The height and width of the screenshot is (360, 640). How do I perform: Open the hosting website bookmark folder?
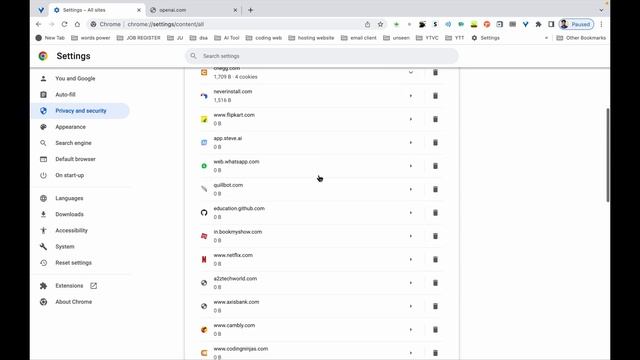(x=311, y=38)
